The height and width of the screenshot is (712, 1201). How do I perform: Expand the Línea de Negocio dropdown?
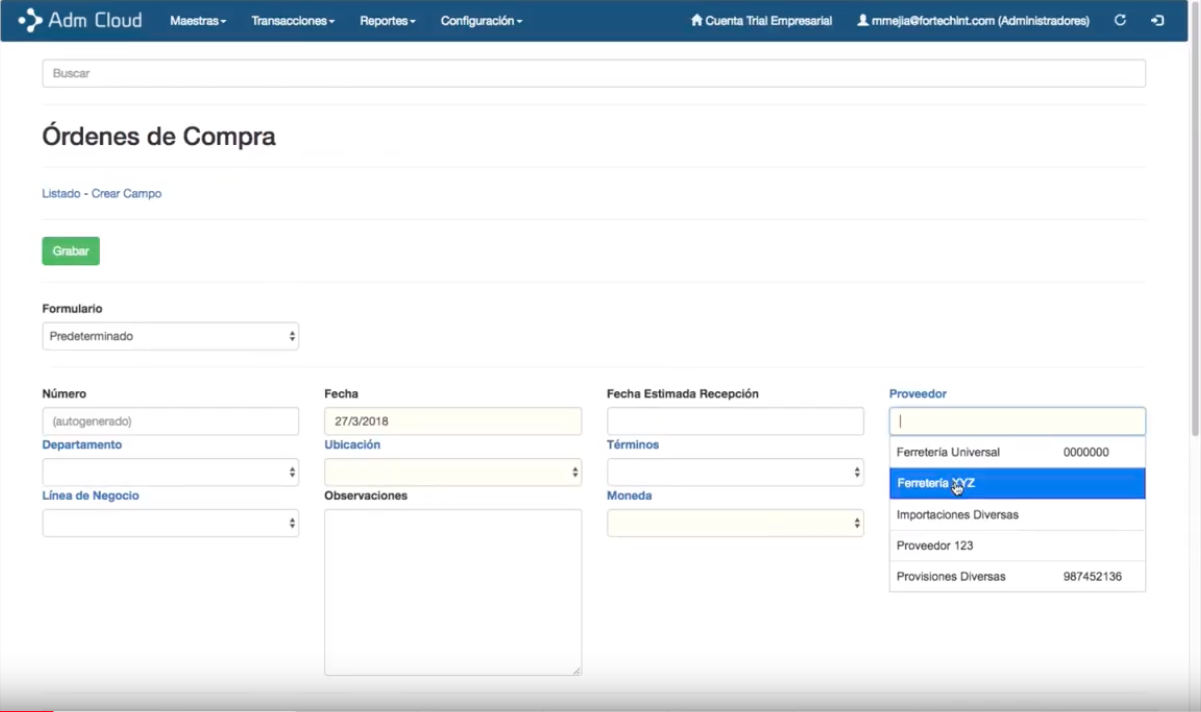coord(170,521)
